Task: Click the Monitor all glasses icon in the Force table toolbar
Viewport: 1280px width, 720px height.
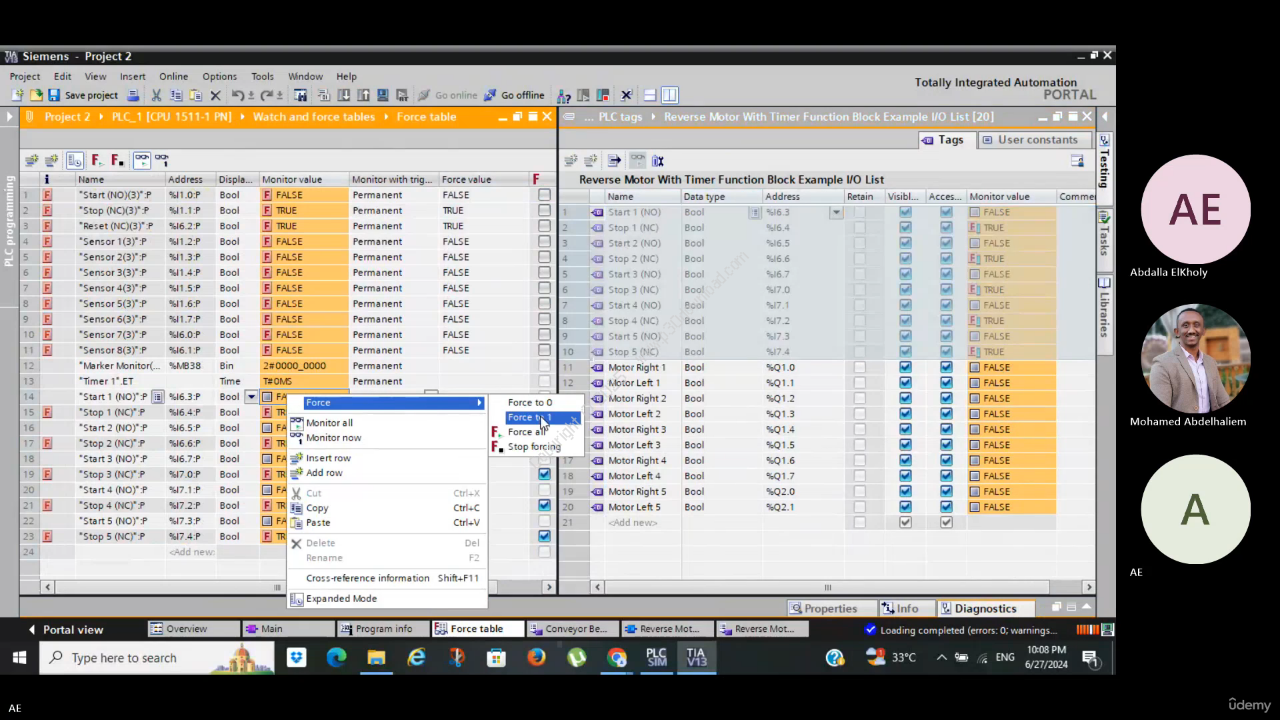Action: pos(141,160)
